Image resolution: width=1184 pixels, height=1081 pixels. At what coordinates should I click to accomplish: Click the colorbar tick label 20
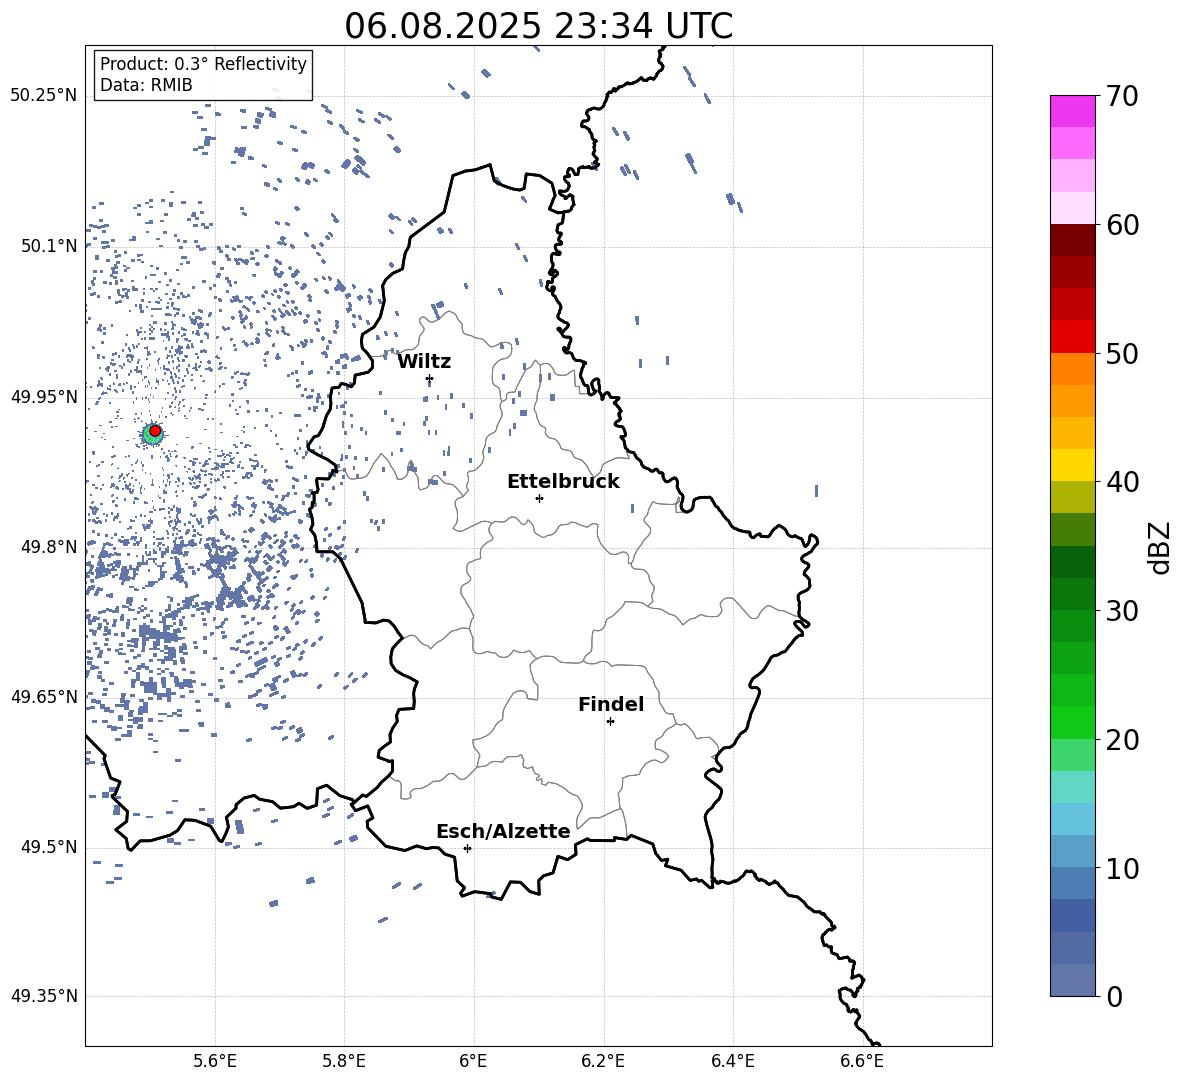pos(1122,740)
